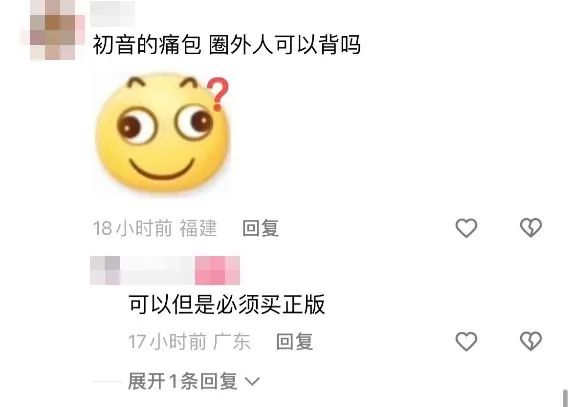Screen dimensions: 572x407
Task: Open the blurred username above 初音的痛包 comment
Action: pos(112,13)
